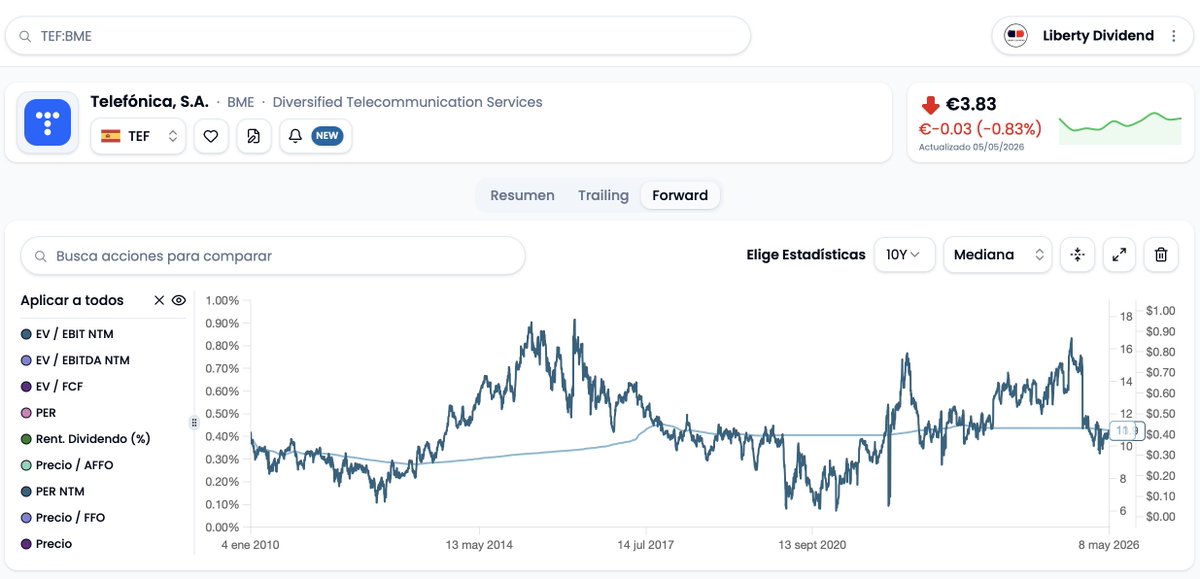Image resolution: width=1200 pixels, height=579 pixels.
Task: Click the chart current value label 11.9
Action: pos(1127,431)
